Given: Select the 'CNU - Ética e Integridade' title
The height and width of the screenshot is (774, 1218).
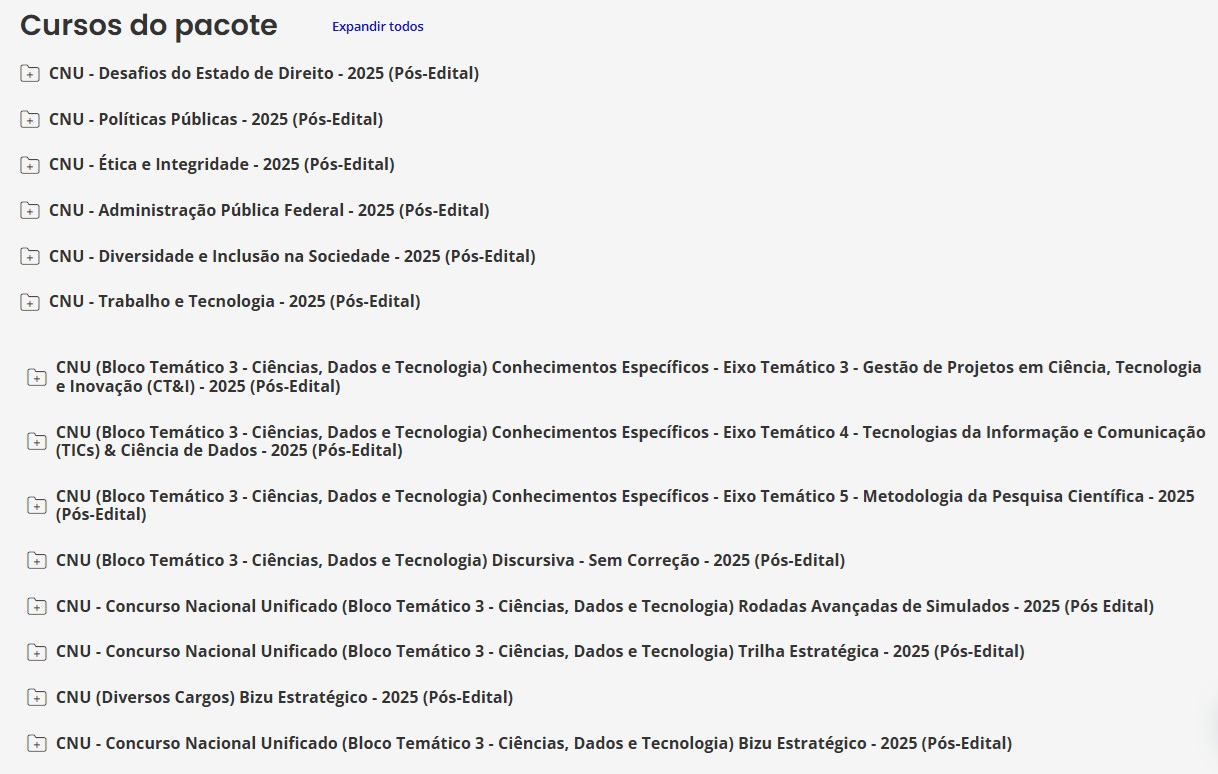Looking at the screenshot, I should click(x=222, y=164).
